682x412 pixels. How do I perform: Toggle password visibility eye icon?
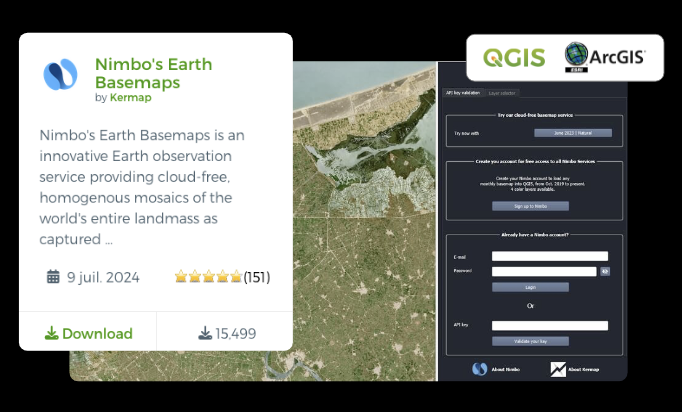point(605,271)
